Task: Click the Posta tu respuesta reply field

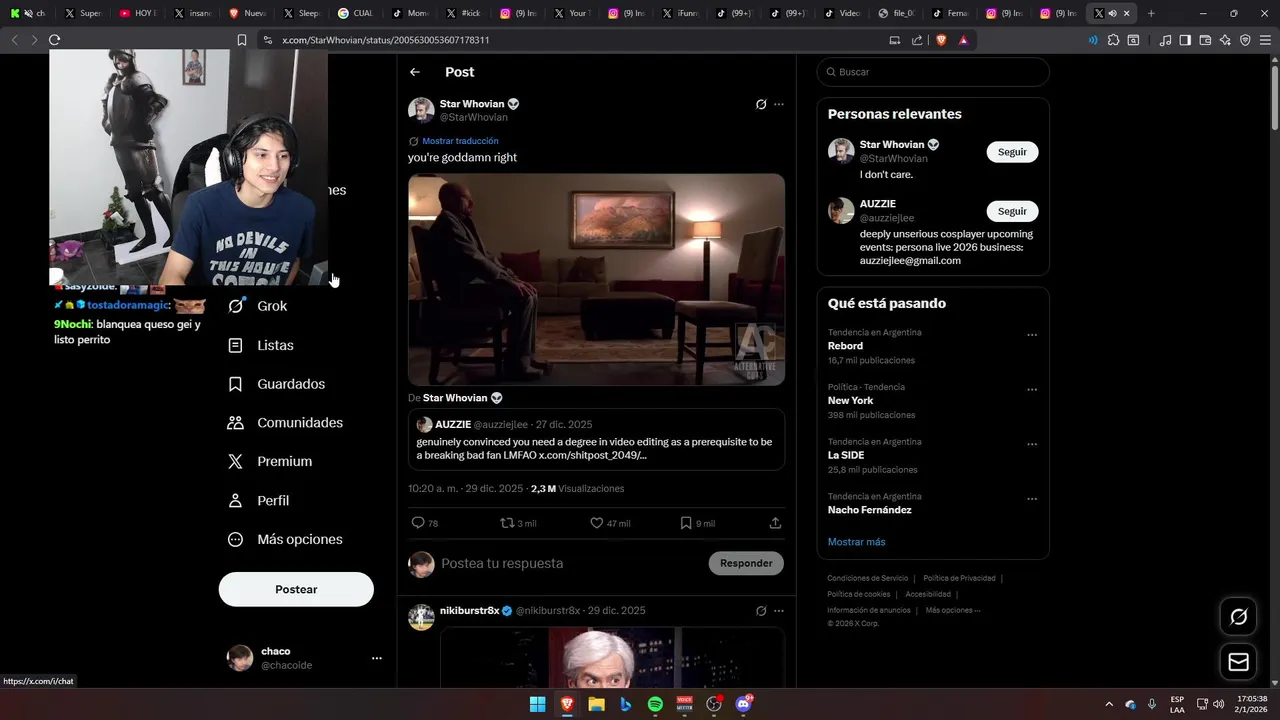Action: coord(570,563)
